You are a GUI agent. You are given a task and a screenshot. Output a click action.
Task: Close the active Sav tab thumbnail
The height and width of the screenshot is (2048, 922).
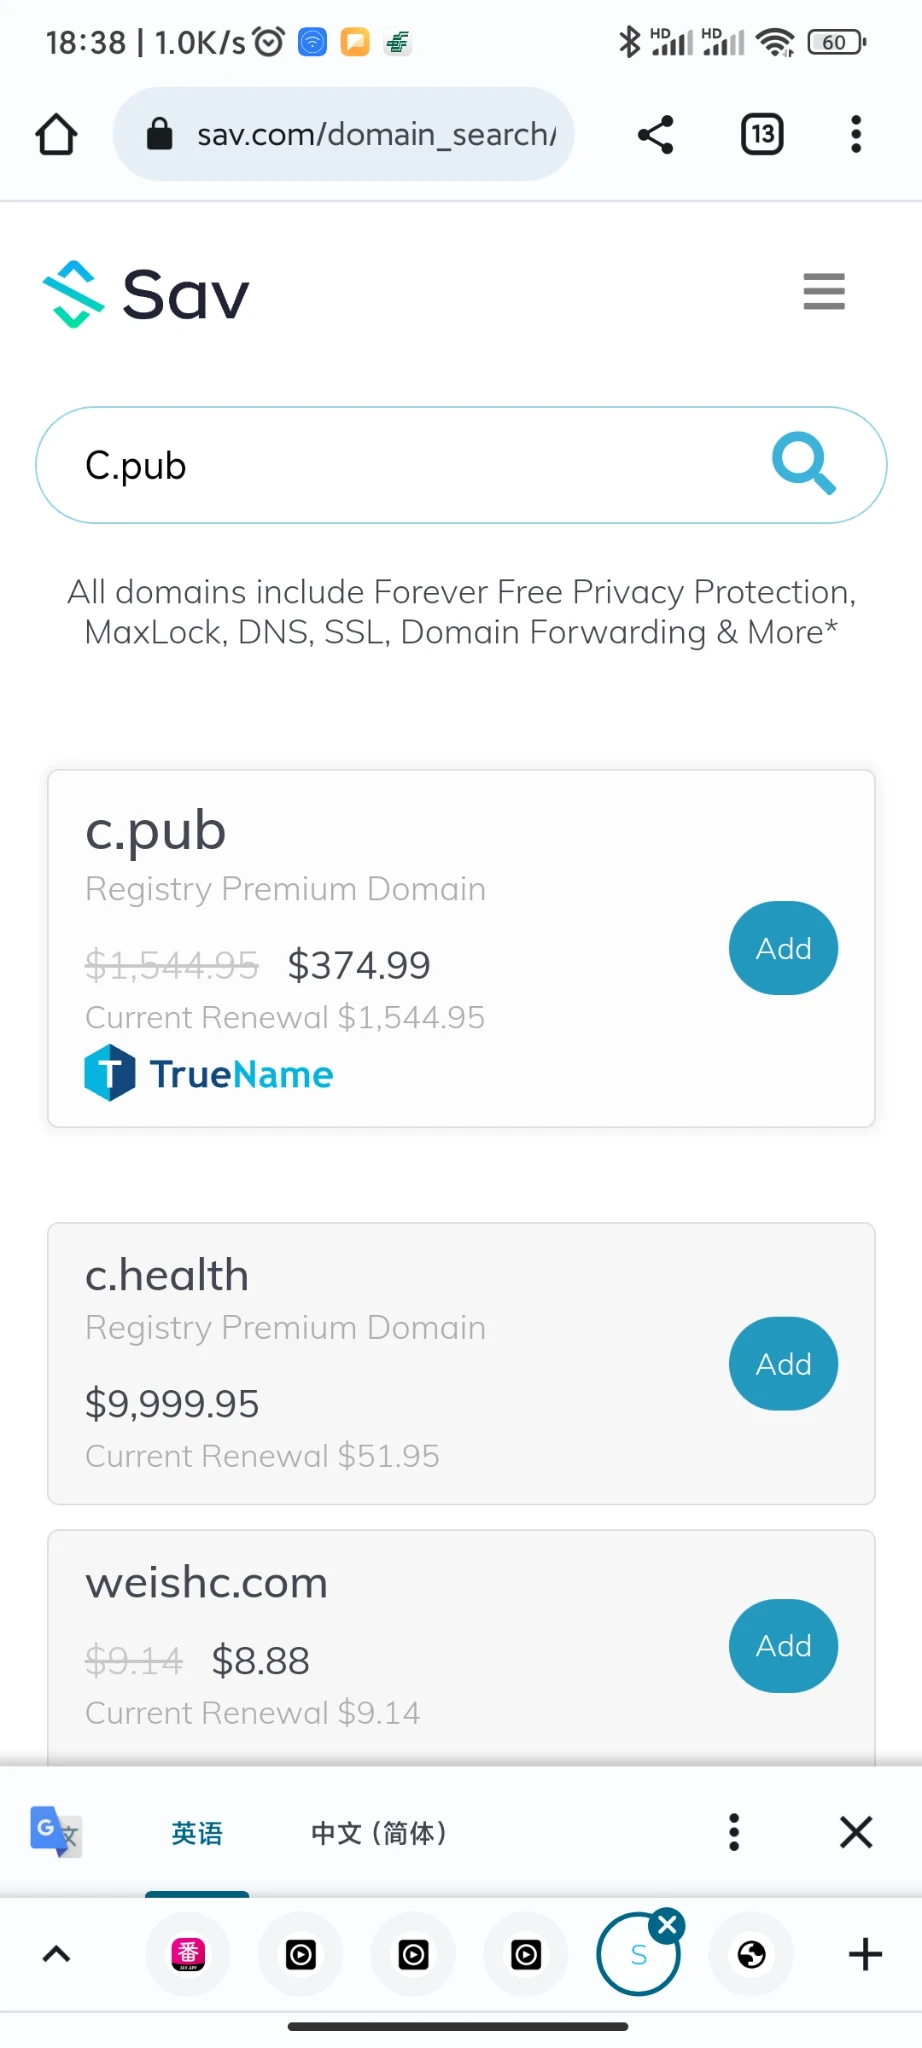pyautogui.click(x=667, y=1925)
